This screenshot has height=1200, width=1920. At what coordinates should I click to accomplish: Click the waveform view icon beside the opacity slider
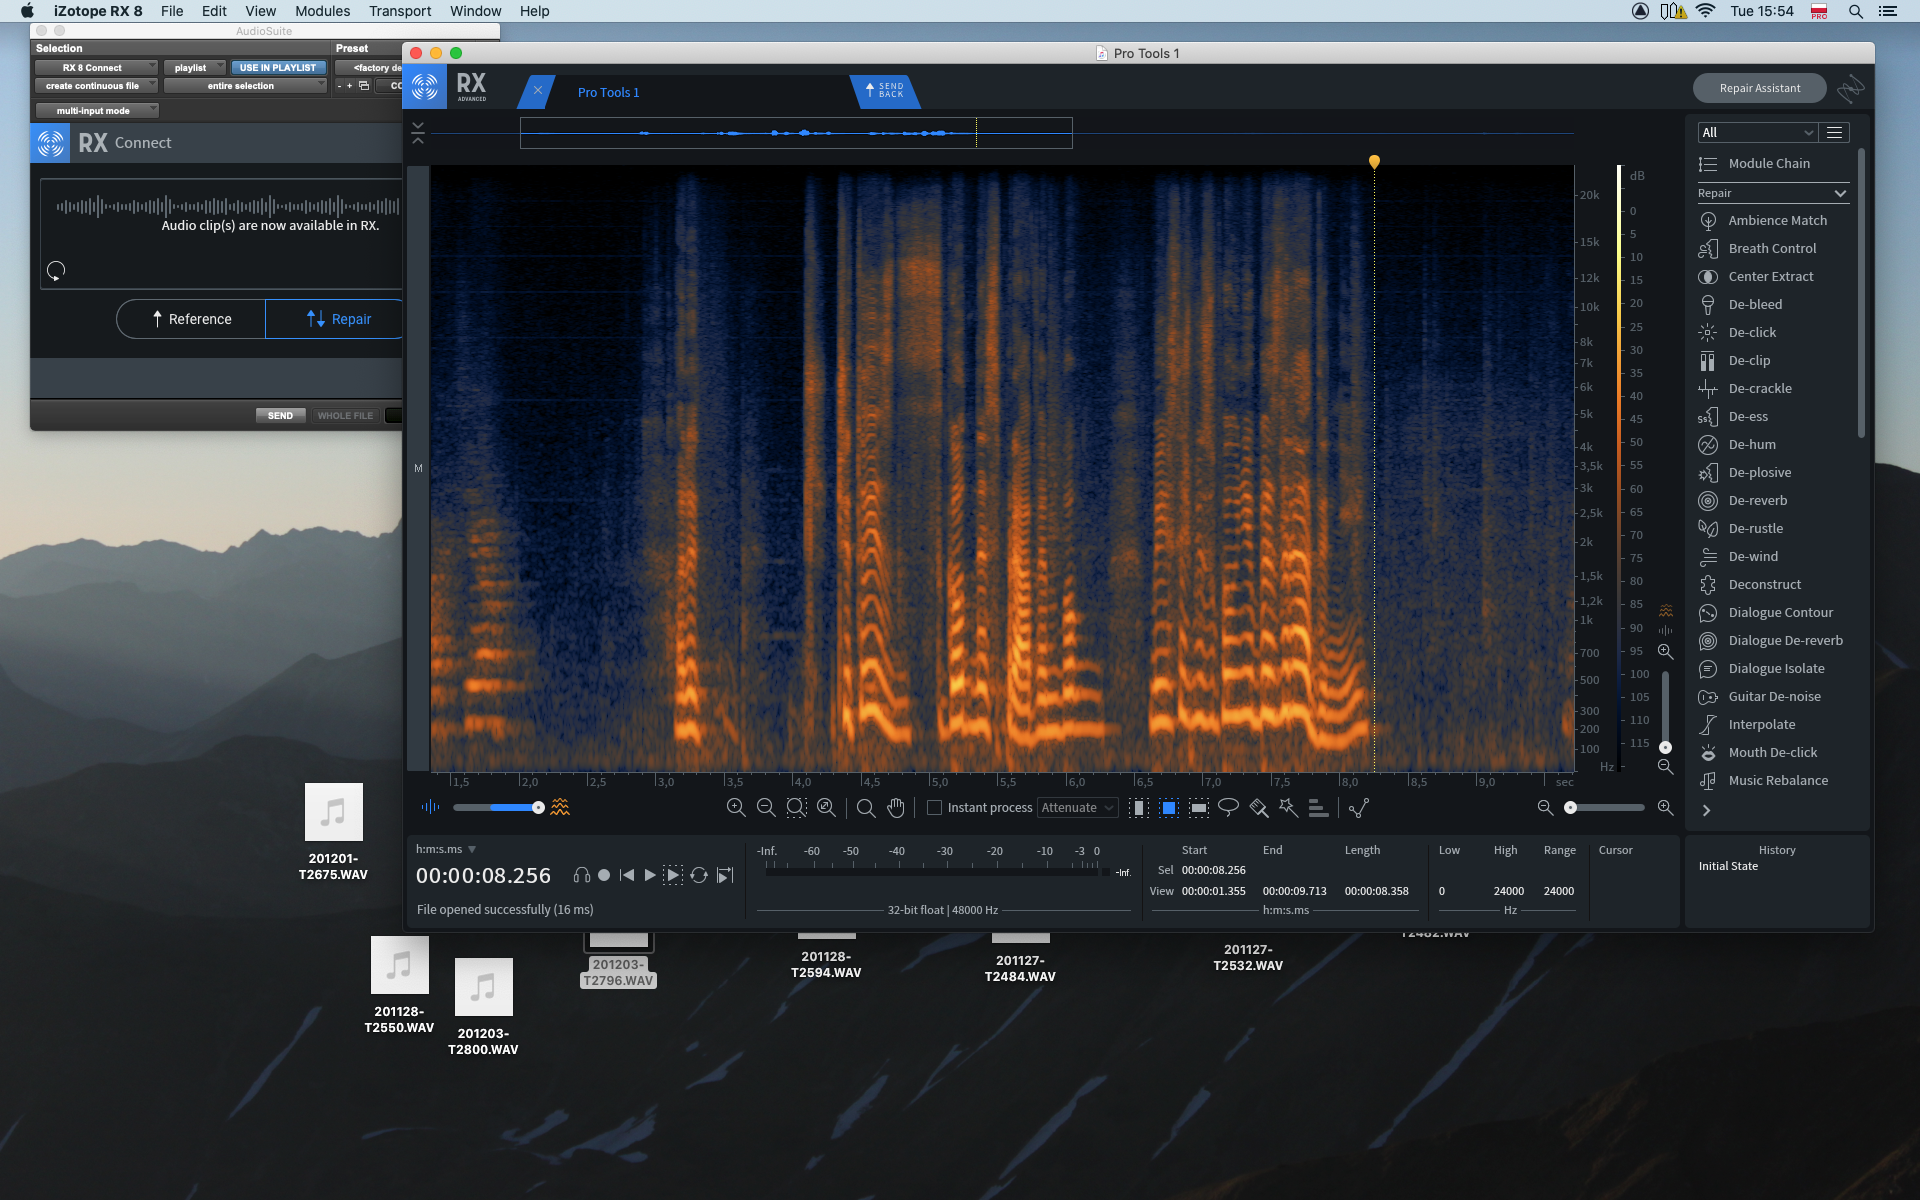[x=431, y=807]
